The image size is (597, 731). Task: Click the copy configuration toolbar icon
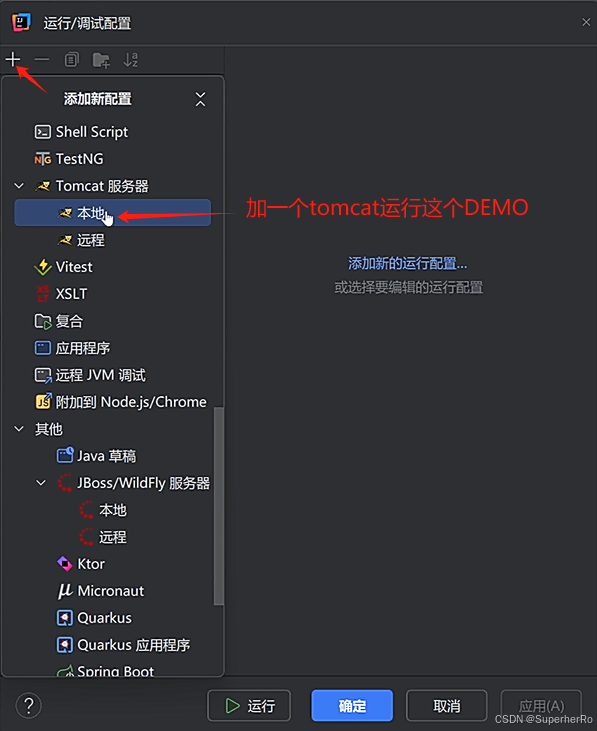72,60
